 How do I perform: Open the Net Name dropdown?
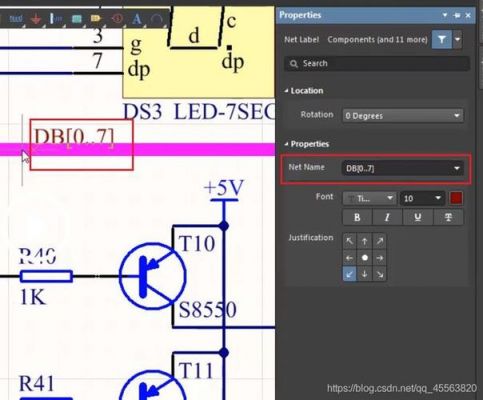click(x=403, y=168)
